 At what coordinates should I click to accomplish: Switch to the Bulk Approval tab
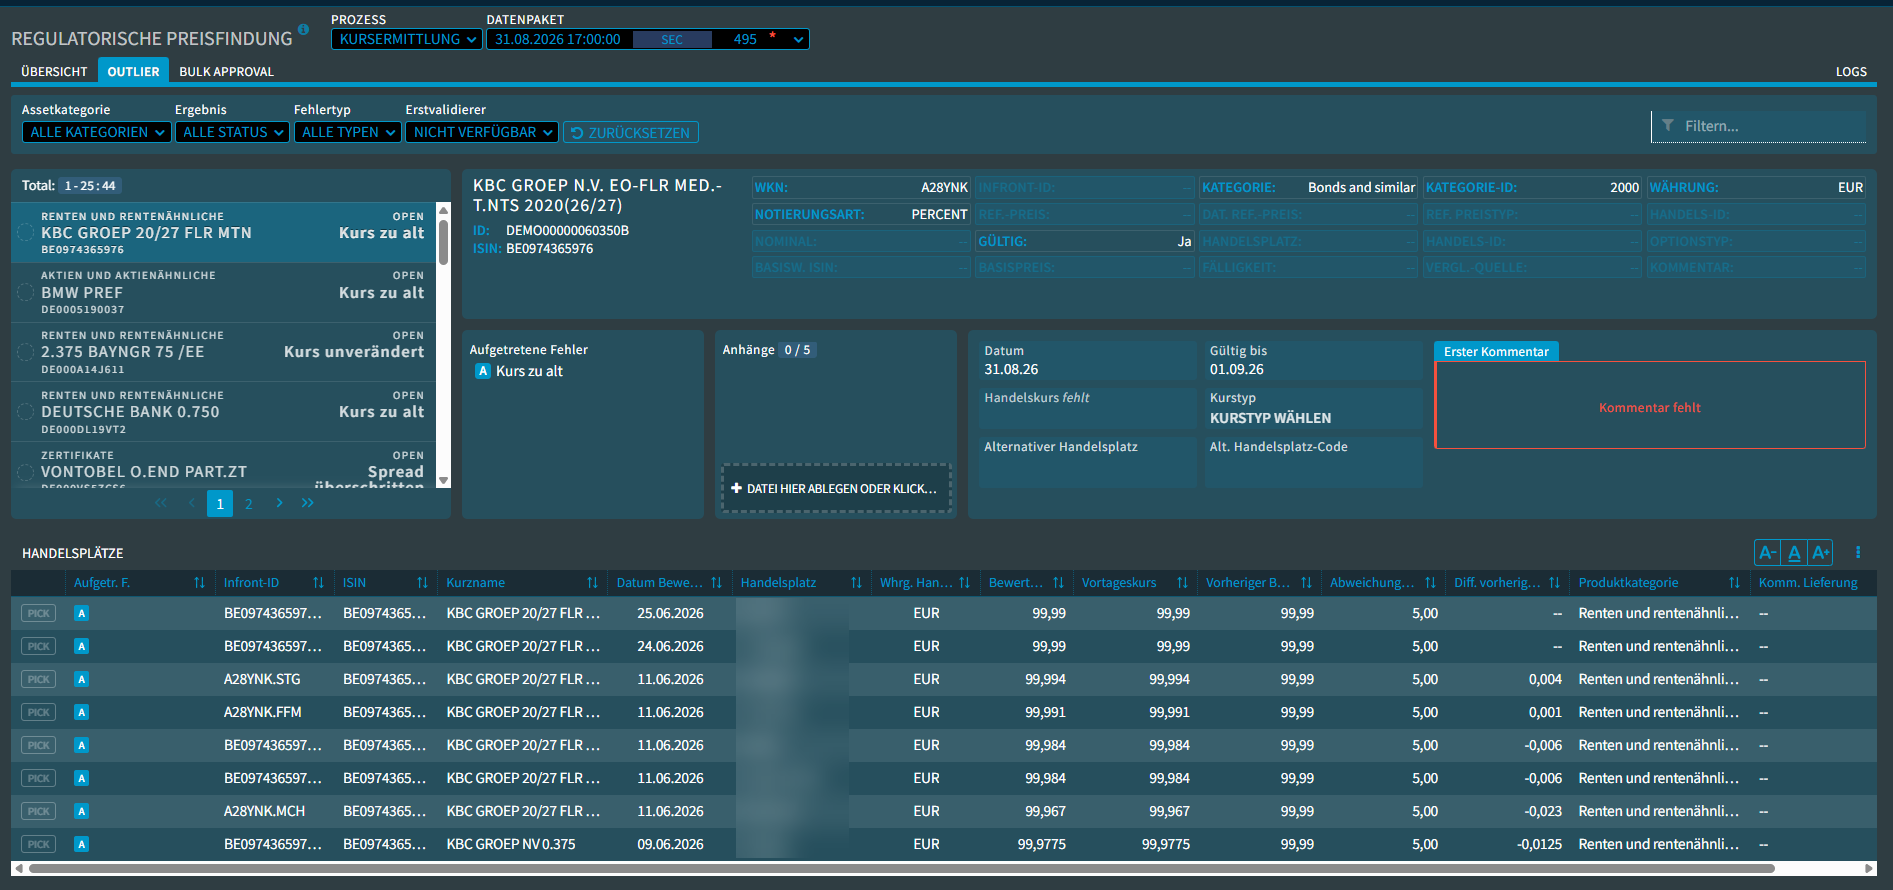[226, 71]
